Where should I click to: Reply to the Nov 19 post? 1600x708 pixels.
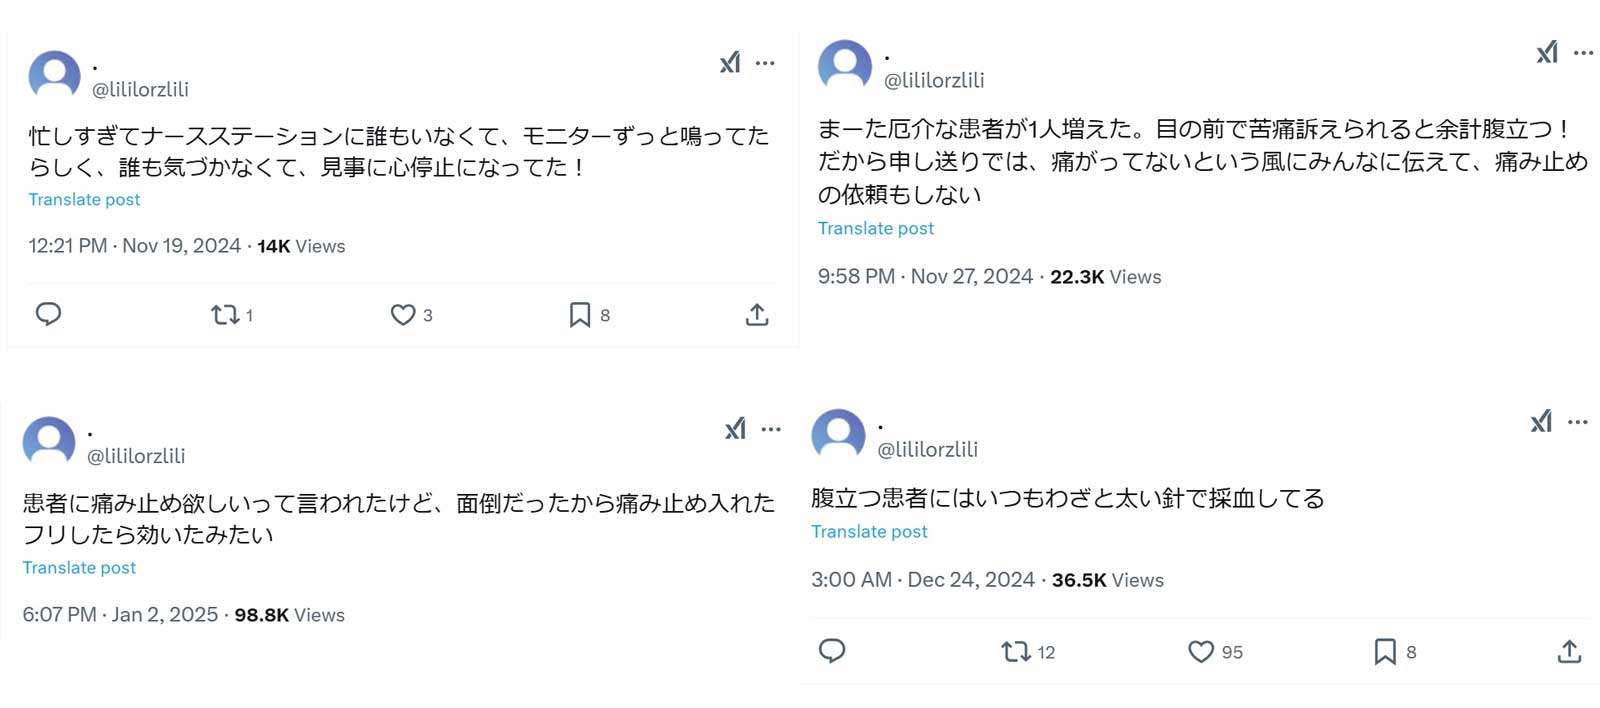click(50, 314)
